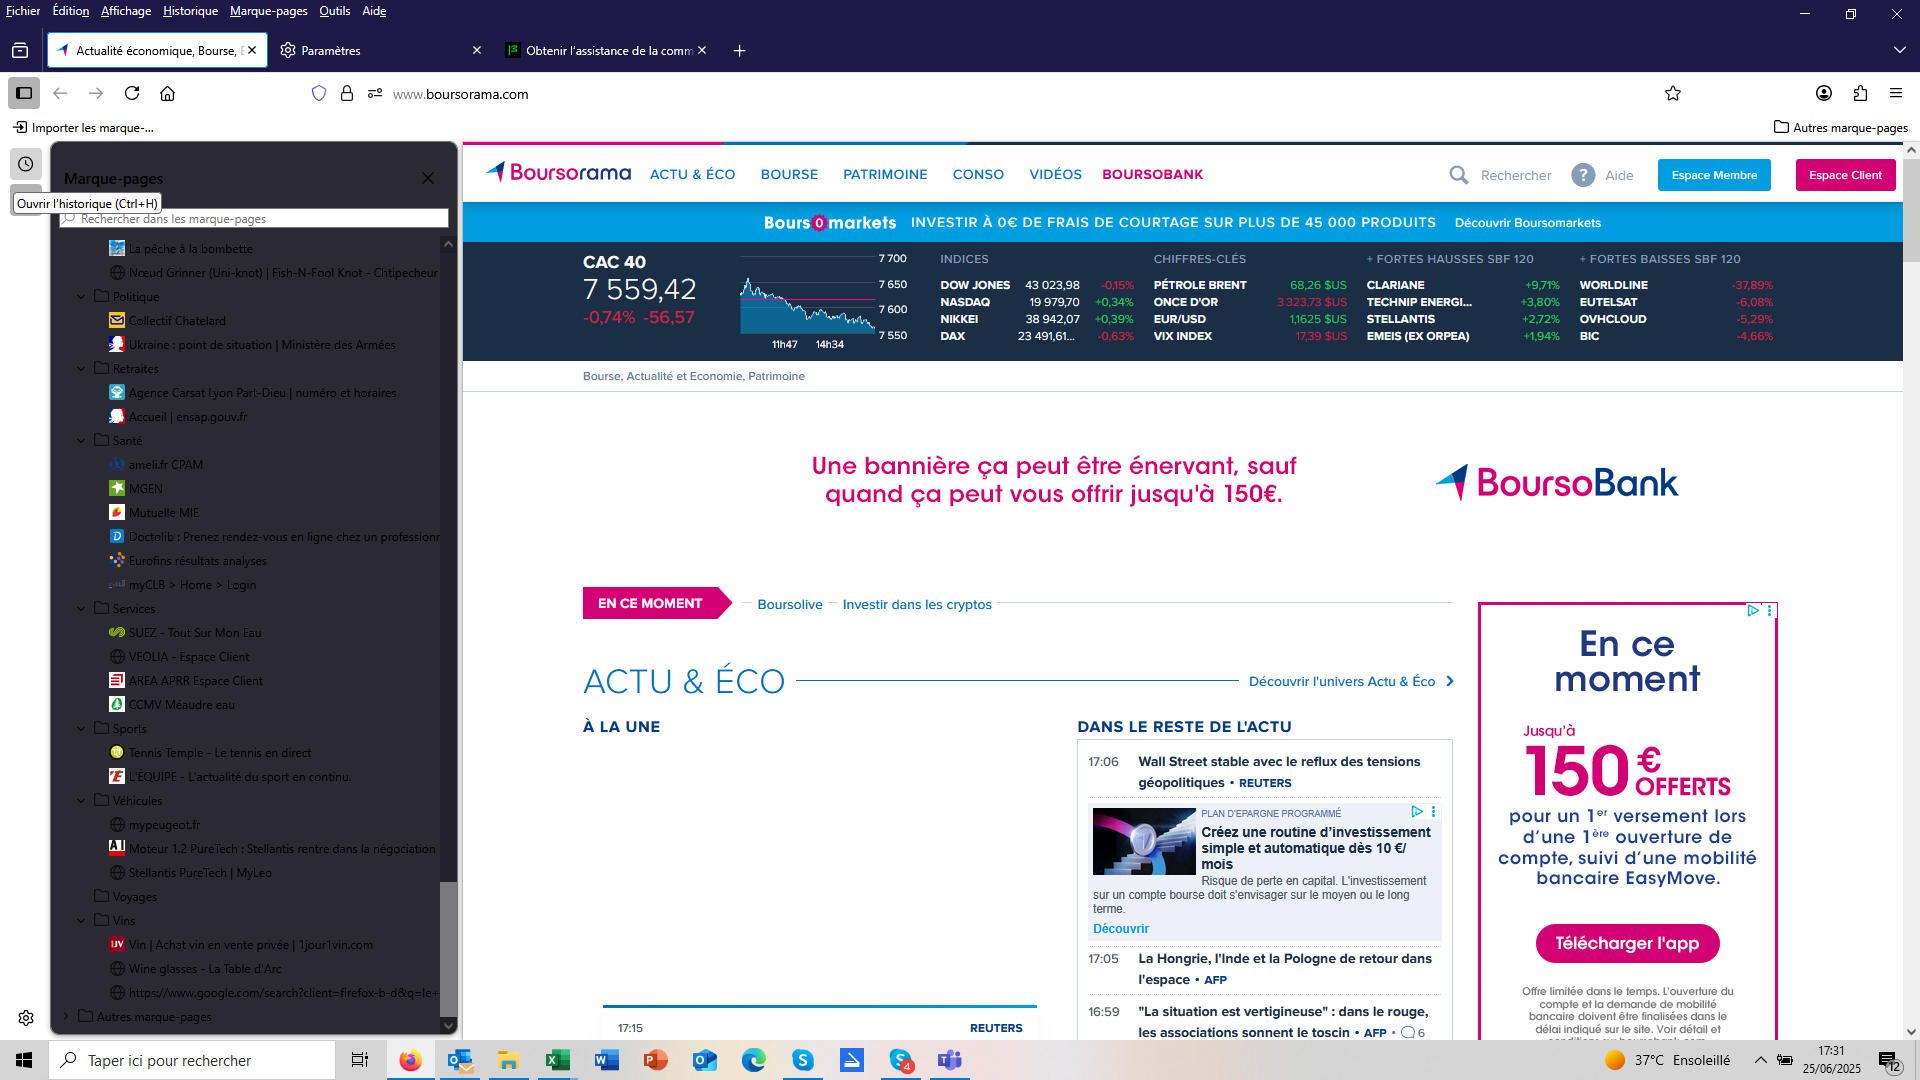Open Firefox from Windows taskbar
This screenshot has height=1080, width=1920.
pyautogui.click(x=410, y=1060)
